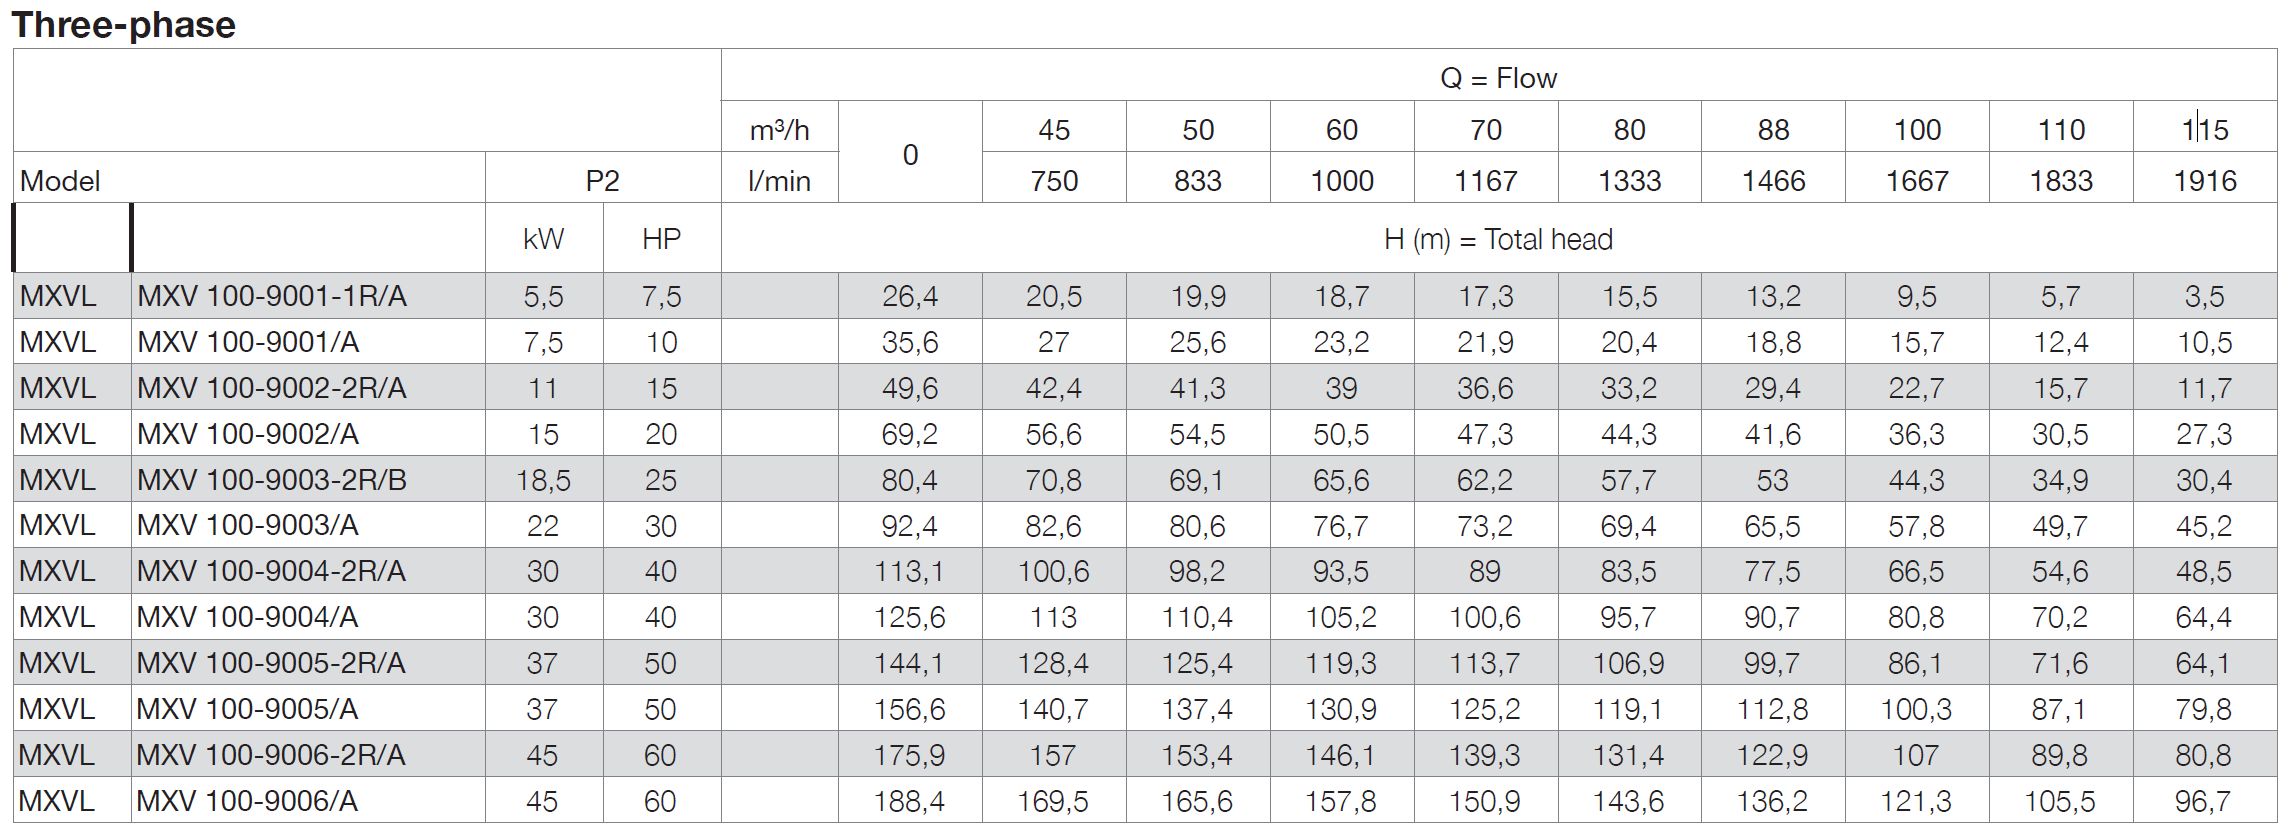The image size is (2288, 832).
Task: Click the 'Three-phase' heading text
Action: coord(124,24)
